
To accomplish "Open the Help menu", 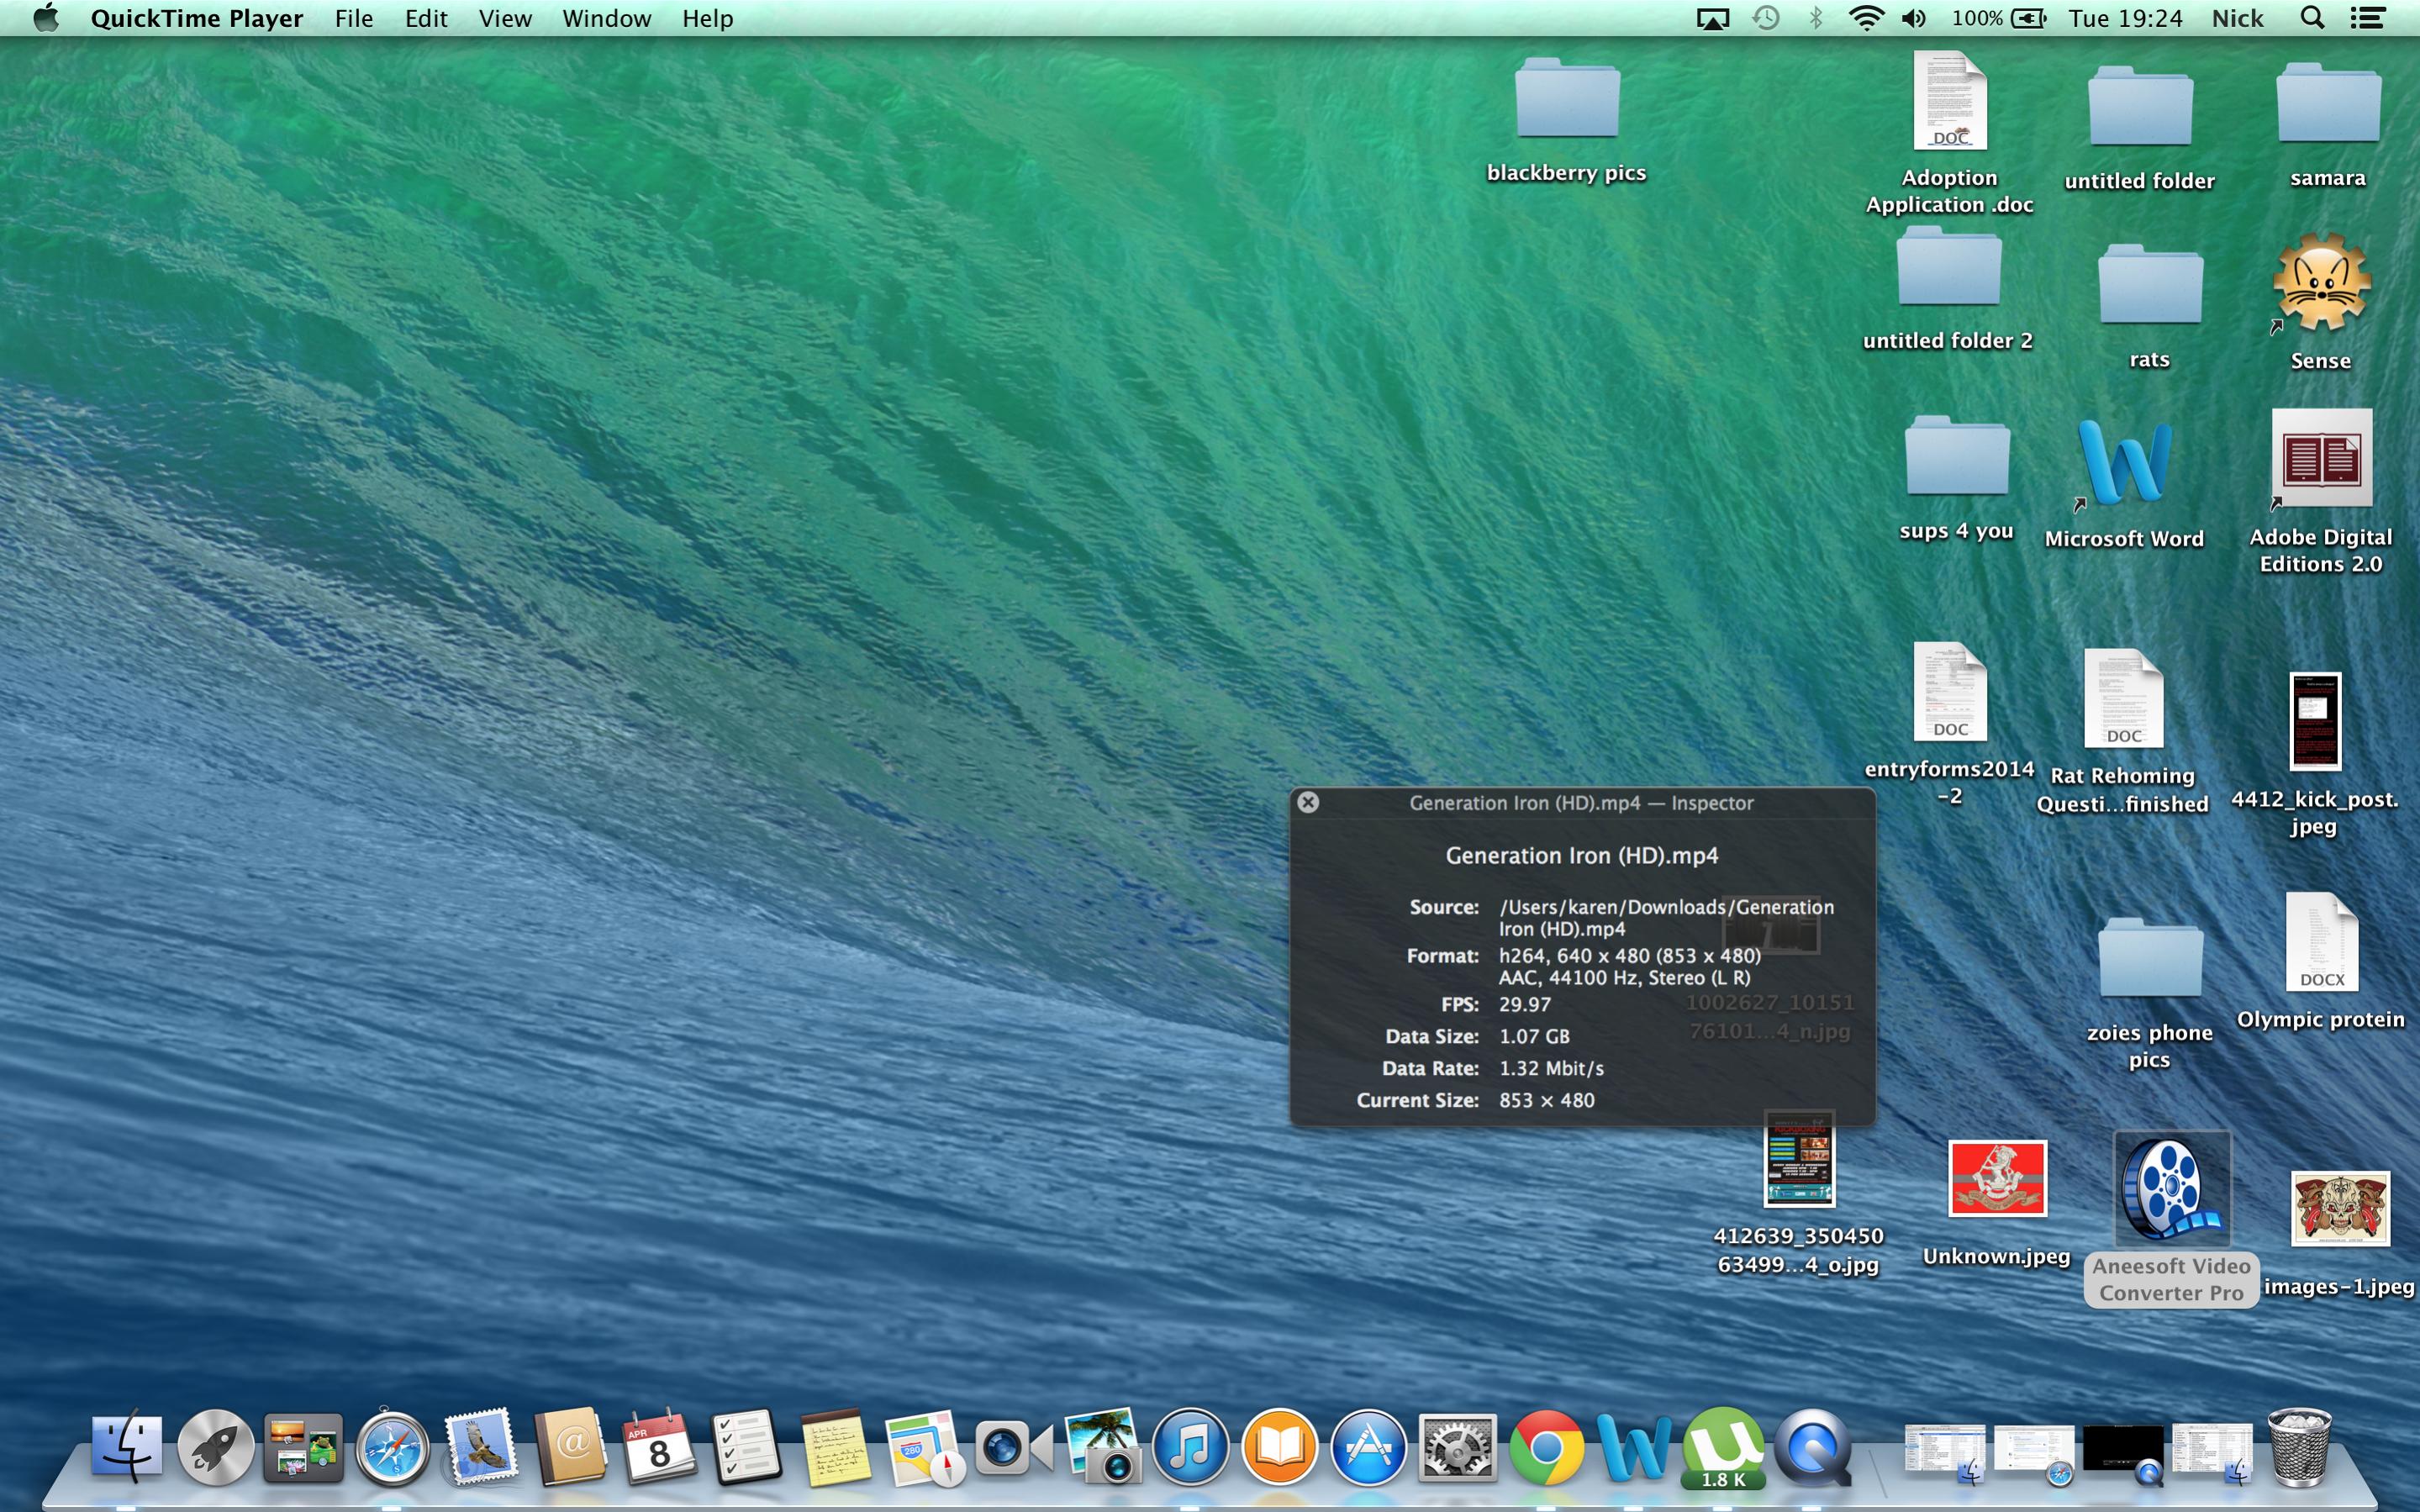I will (708, 18).
